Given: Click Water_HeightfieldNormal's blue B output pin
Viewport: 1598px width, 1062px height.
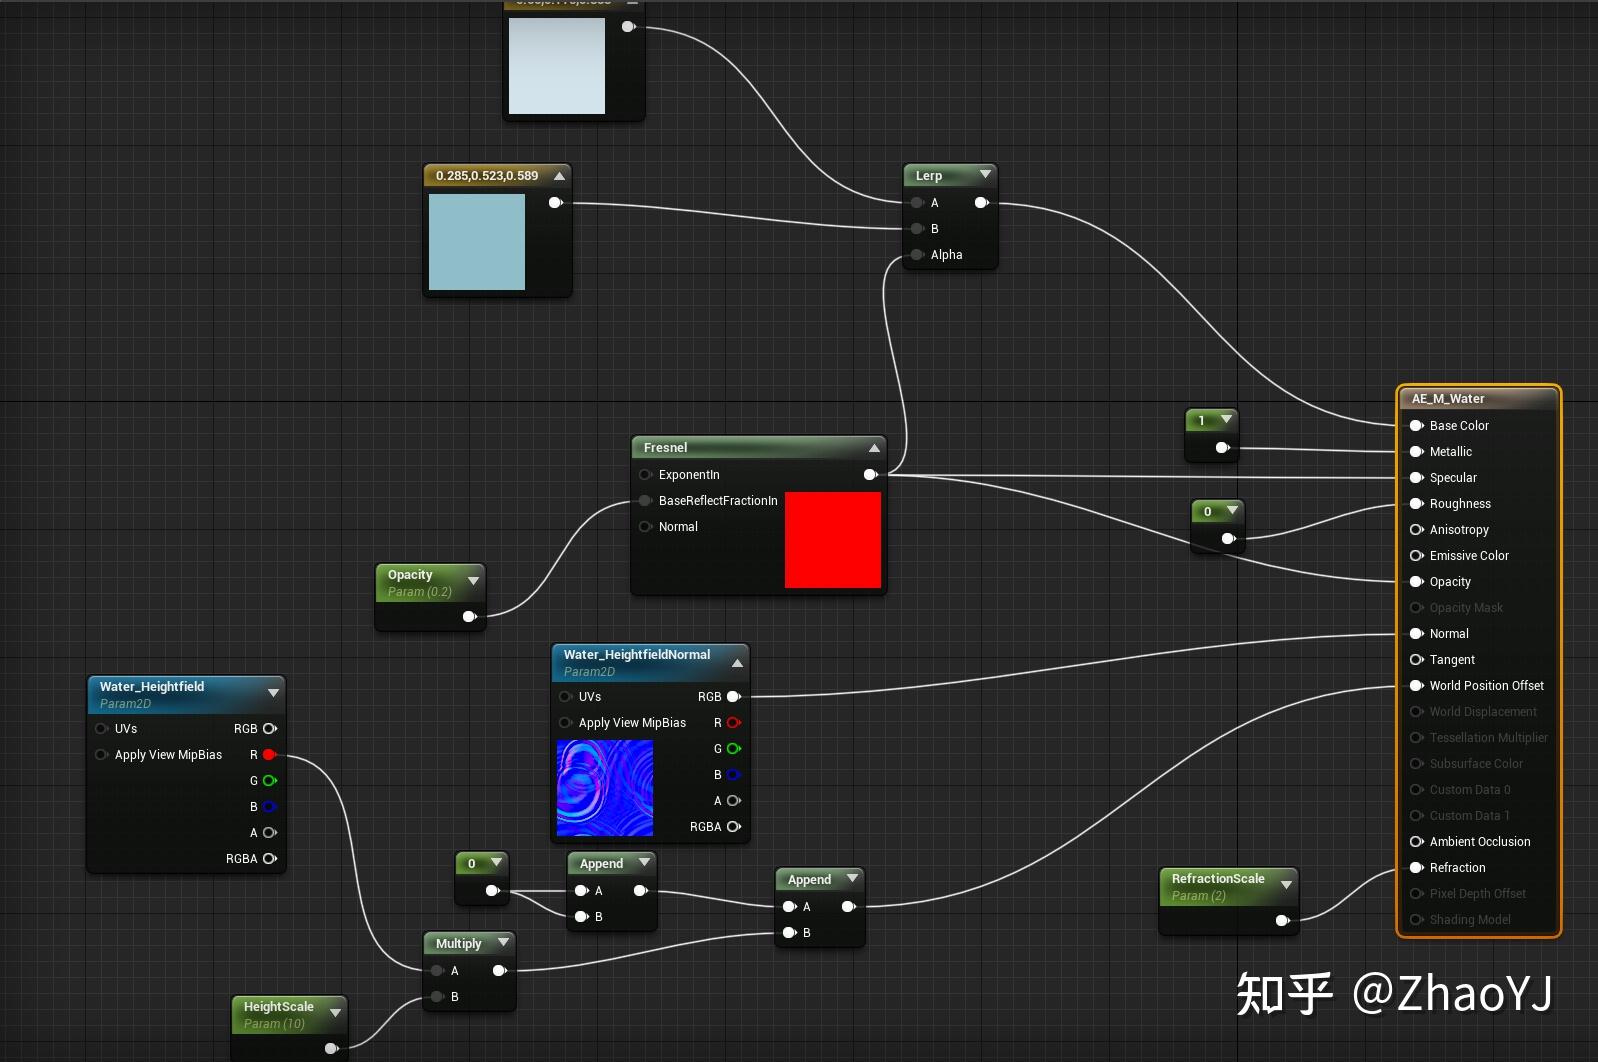Looking at the screenshot, I should [734, 775].
